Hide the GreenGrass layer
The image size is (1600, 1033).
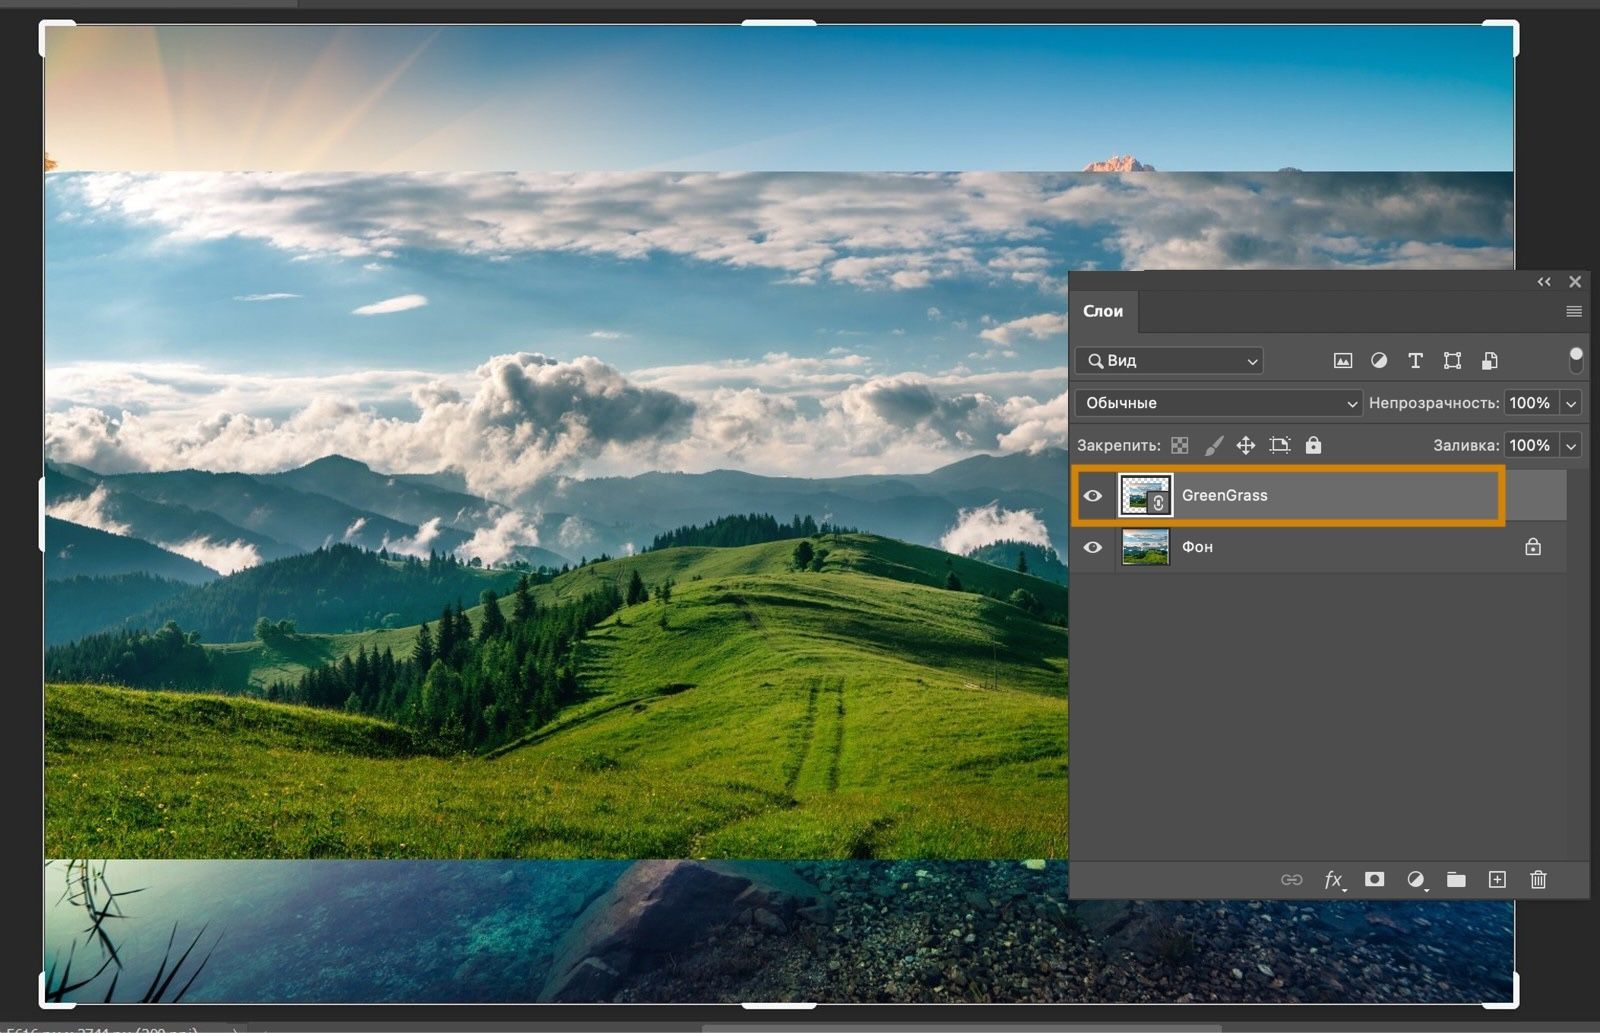(x=1092, y=495)
